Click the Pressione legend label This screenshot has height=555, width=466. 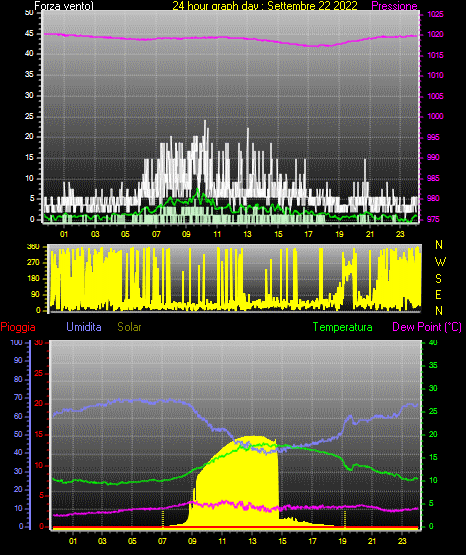394,6
